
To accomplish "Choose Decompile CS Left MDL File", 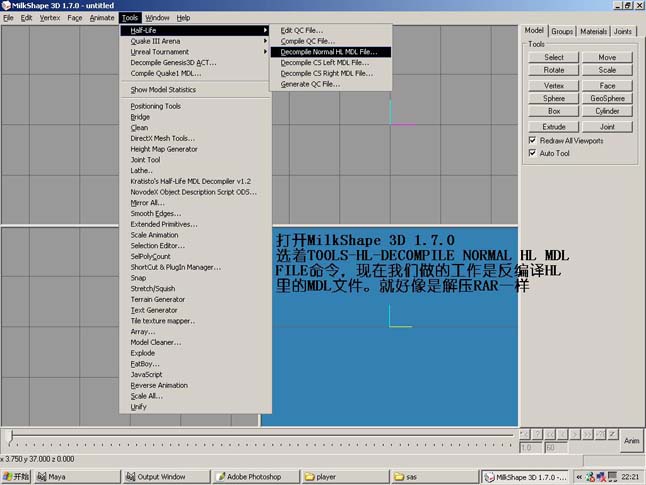I will tap(331, 62).
